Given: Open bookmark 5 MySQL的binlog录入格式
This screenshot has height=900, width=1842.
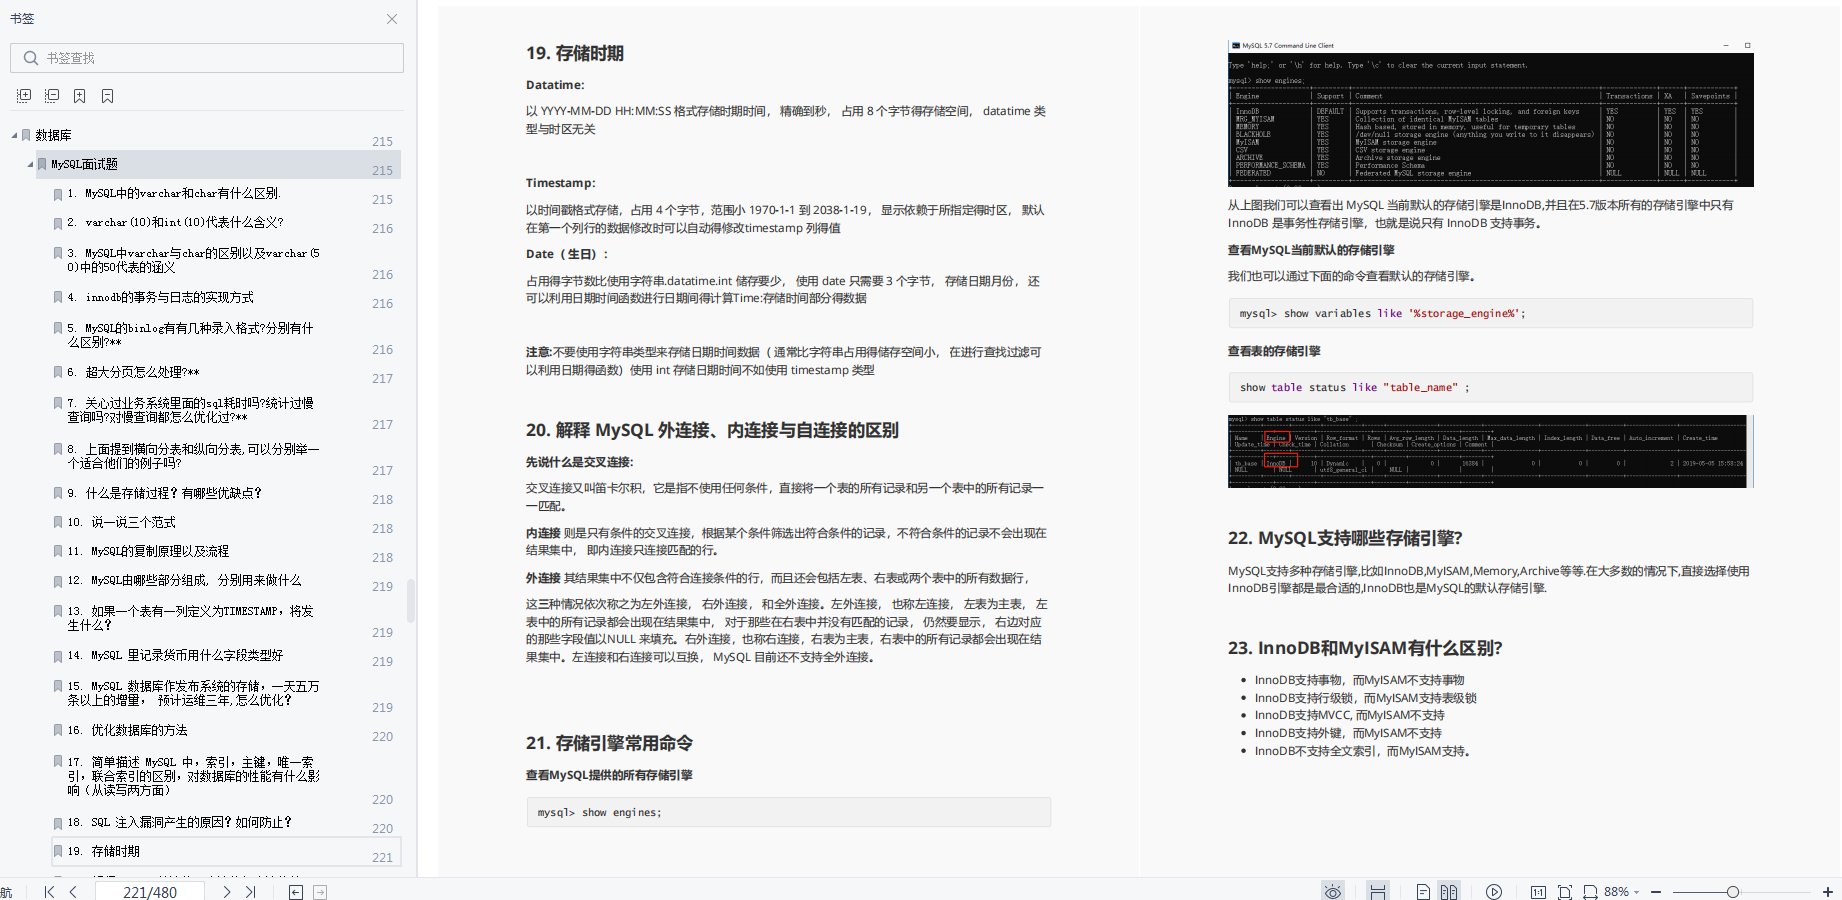Looking at the screenshot, I should click(190, 335).
